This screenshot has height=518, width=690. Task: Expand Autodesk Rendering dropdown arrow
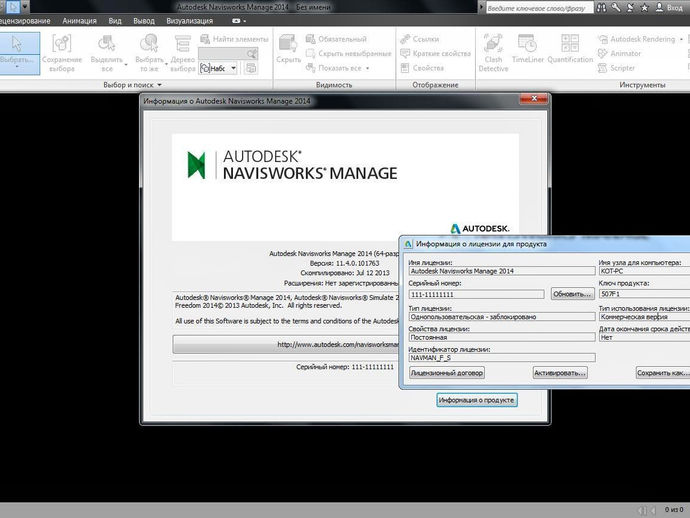coord(681,39)
